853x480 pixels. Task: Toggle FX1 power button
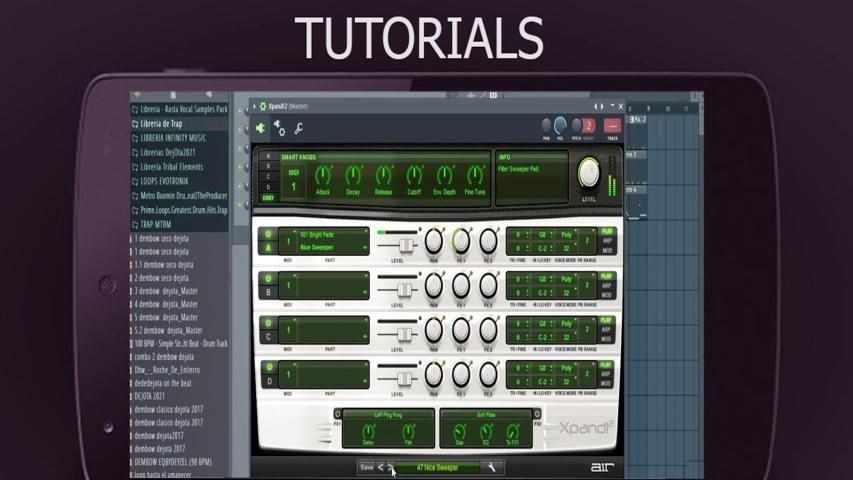tap(338, 413)
